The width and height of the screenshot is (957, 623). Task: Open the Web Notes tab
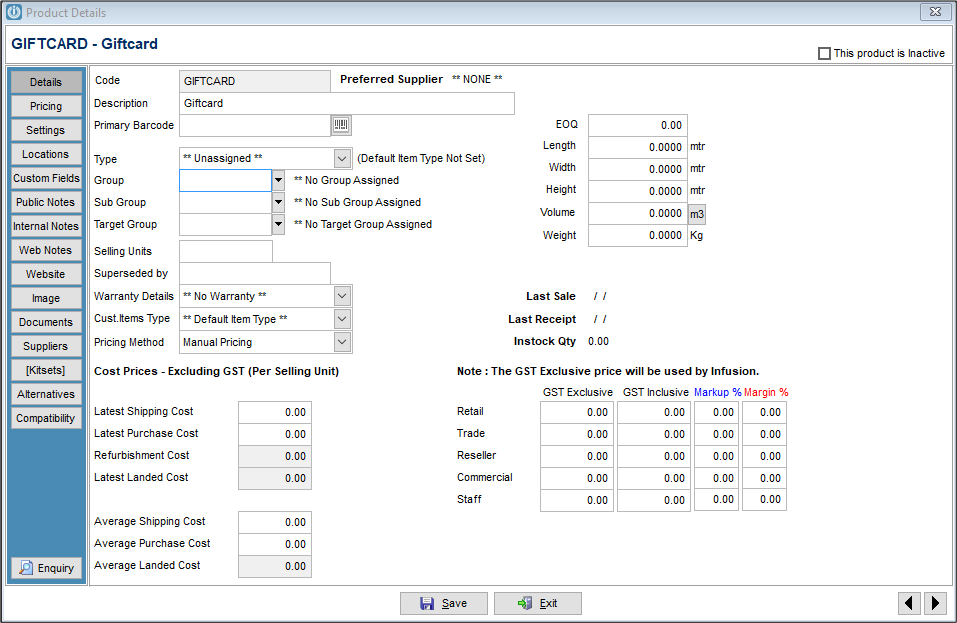(x=46, y=250)
